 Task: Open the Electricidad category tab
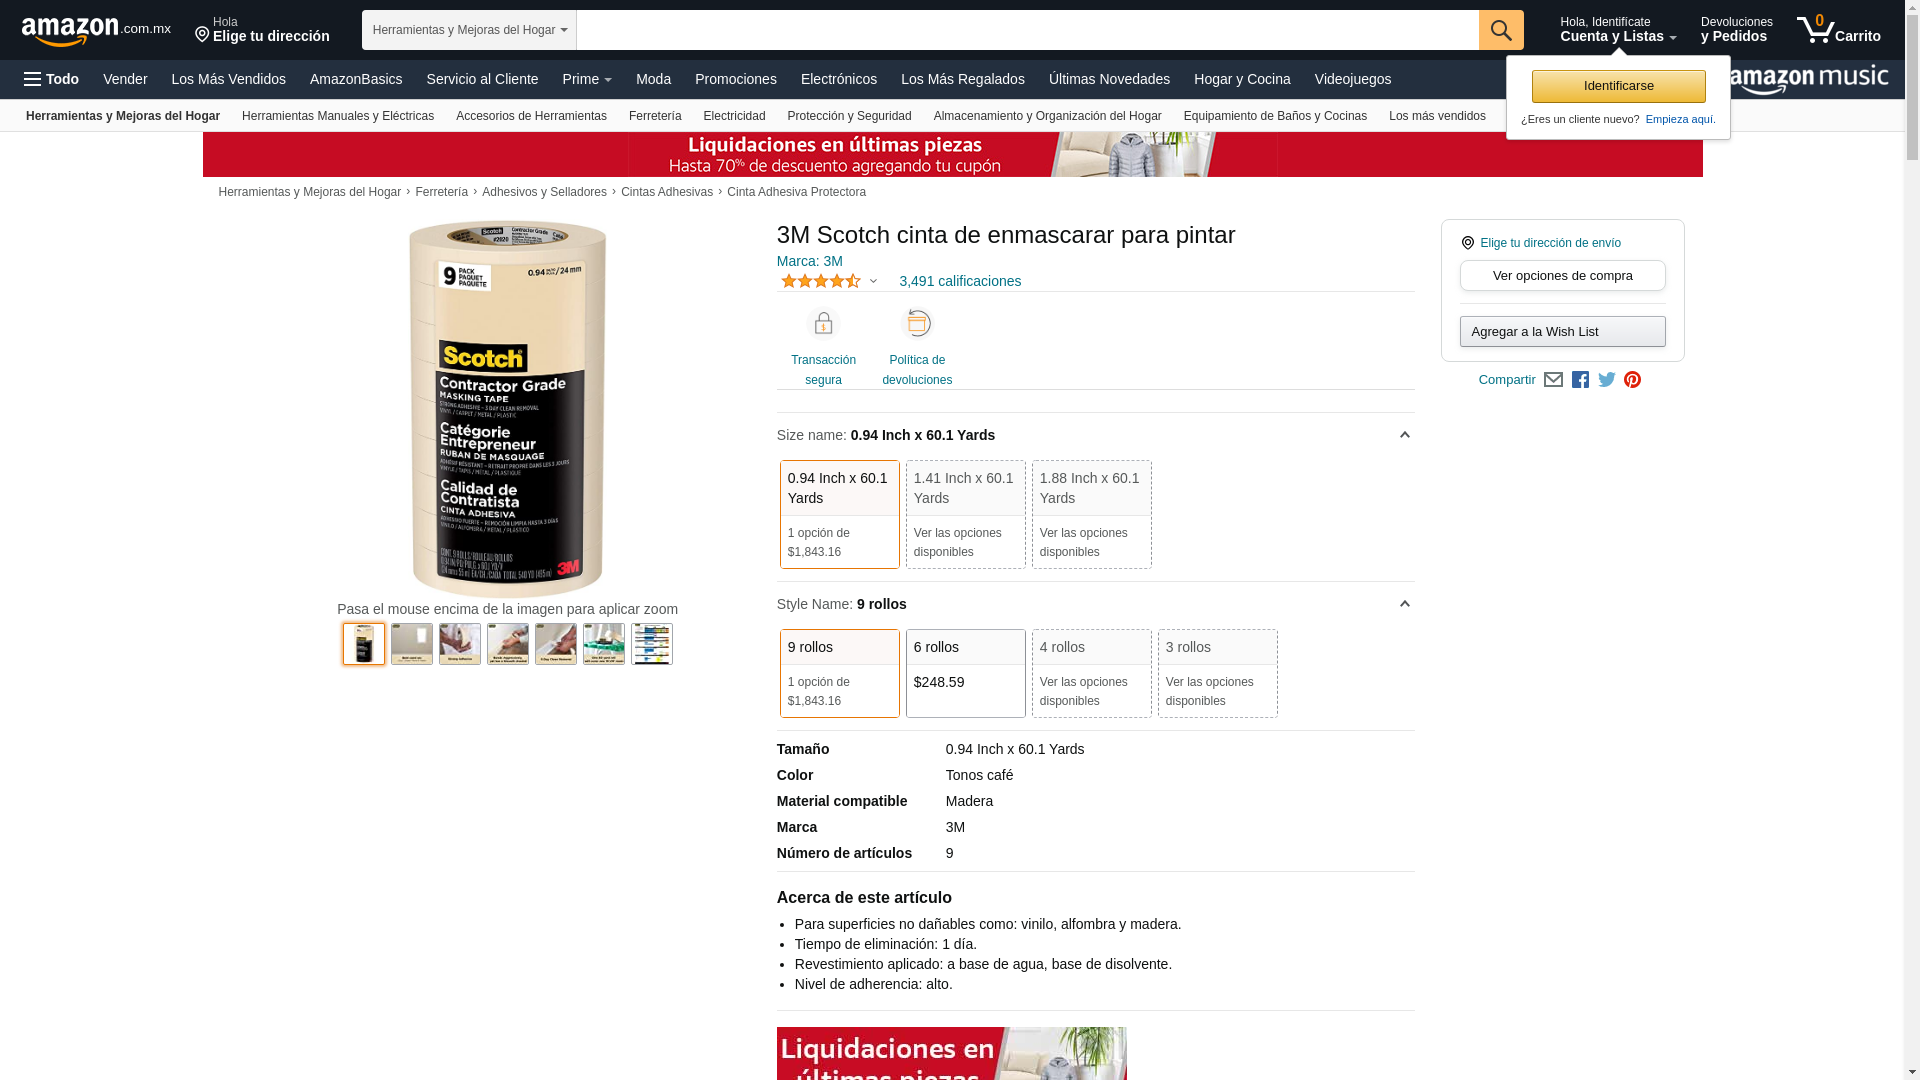(734, 116)
